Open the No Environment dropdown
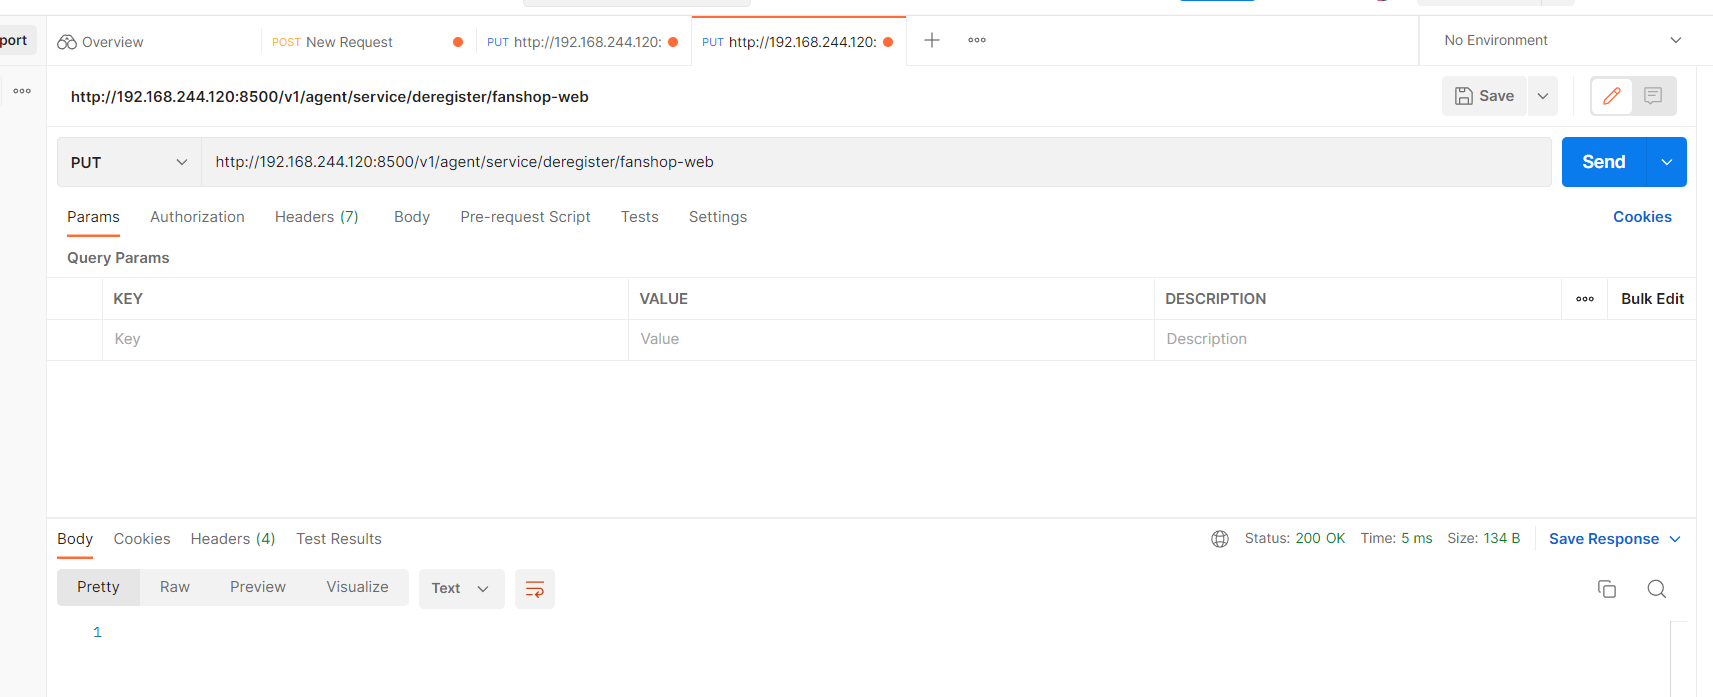 (1563, 40)
